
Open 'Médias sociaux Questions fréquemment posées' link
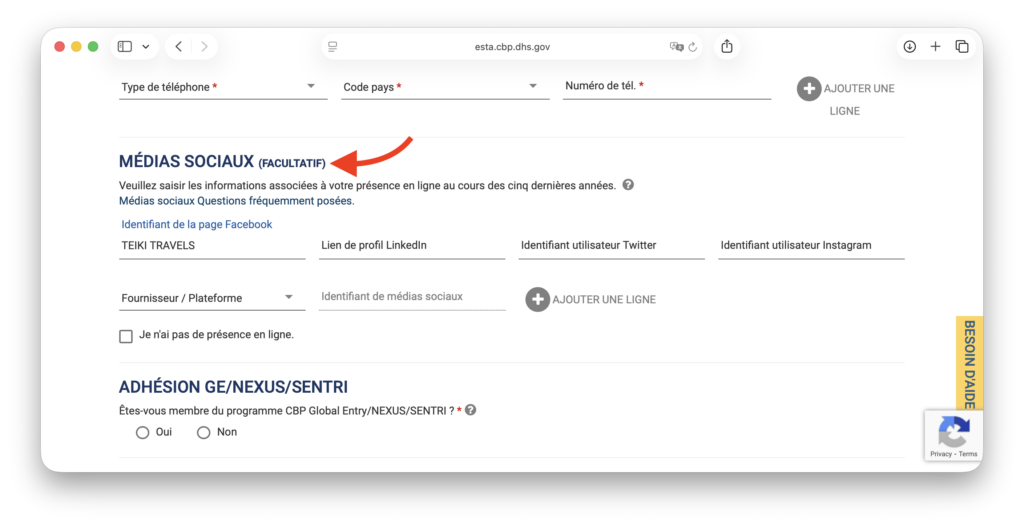click(x=236, y=201)
